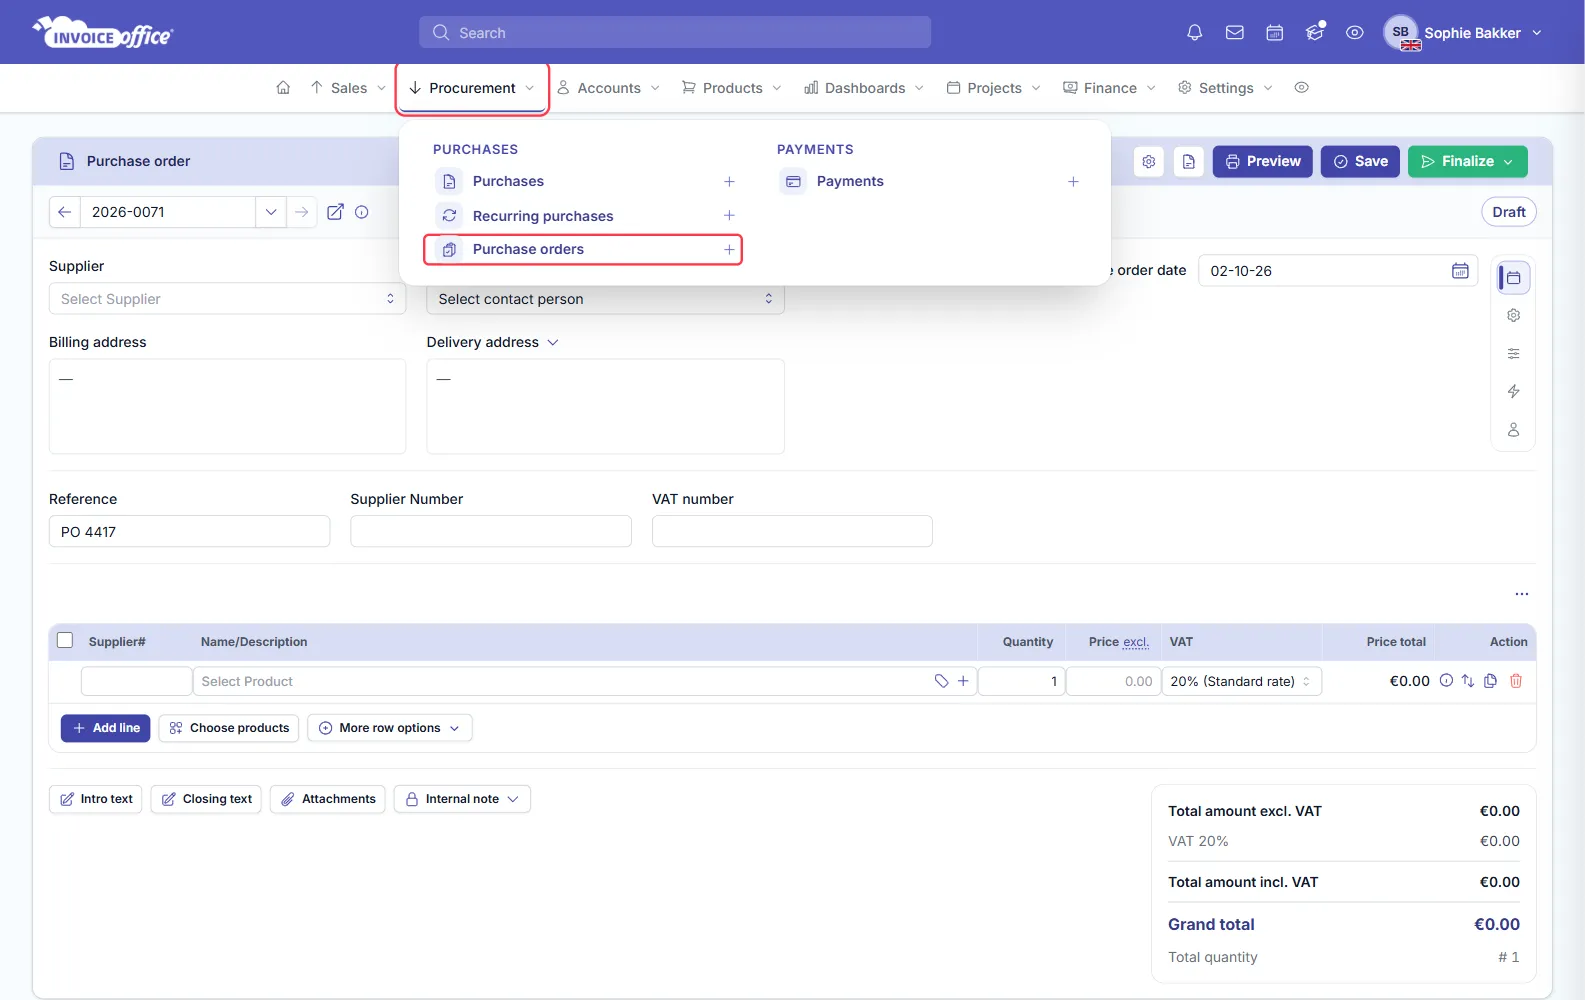Click the Finalize button

coord(1468,161)
